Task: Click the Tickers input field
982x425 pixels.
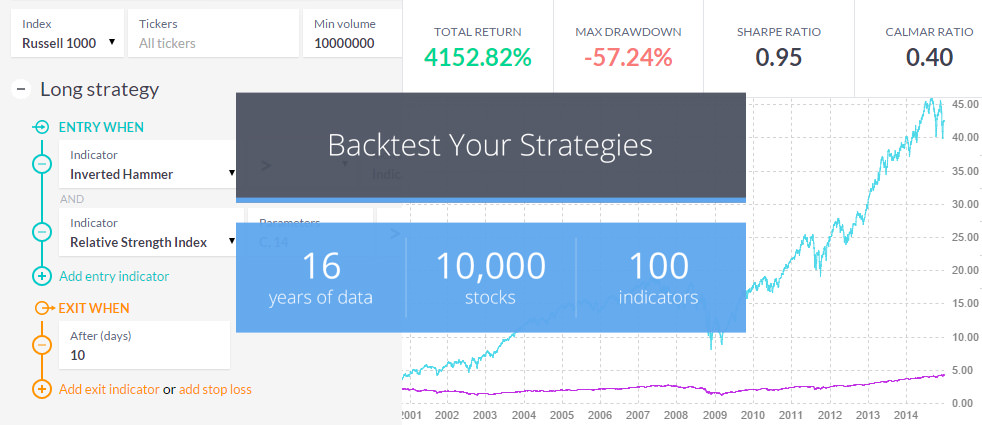Action: (x=213, y=43)
